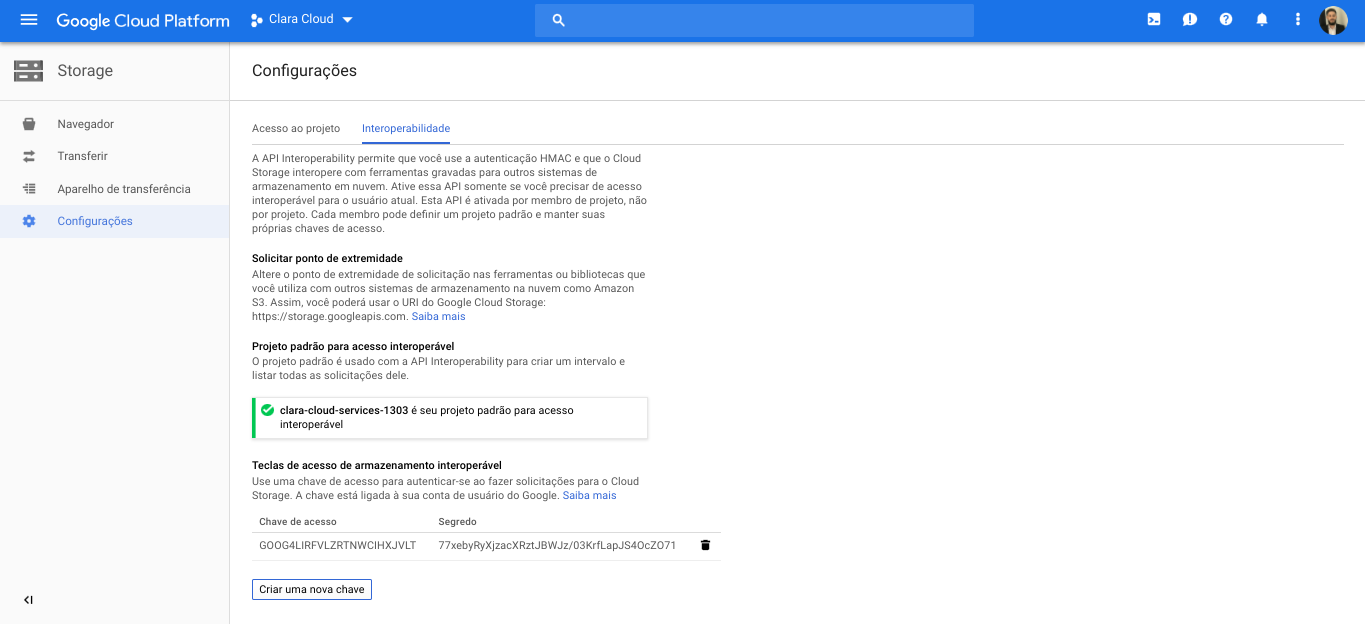Open the feedback icon
Screen dimensions: 1365x624
[1189, 19]
